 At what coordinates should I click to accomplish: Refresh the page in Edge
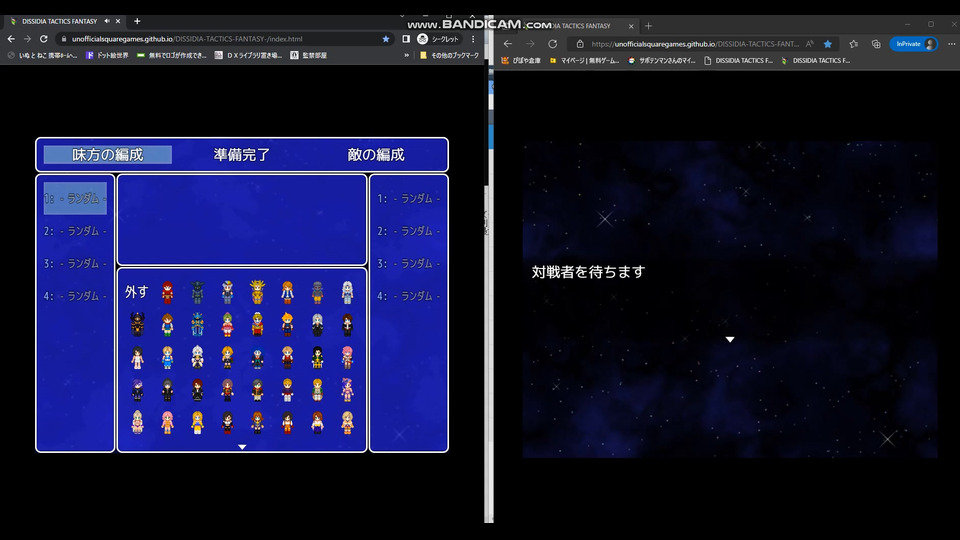tap(552, 43)
